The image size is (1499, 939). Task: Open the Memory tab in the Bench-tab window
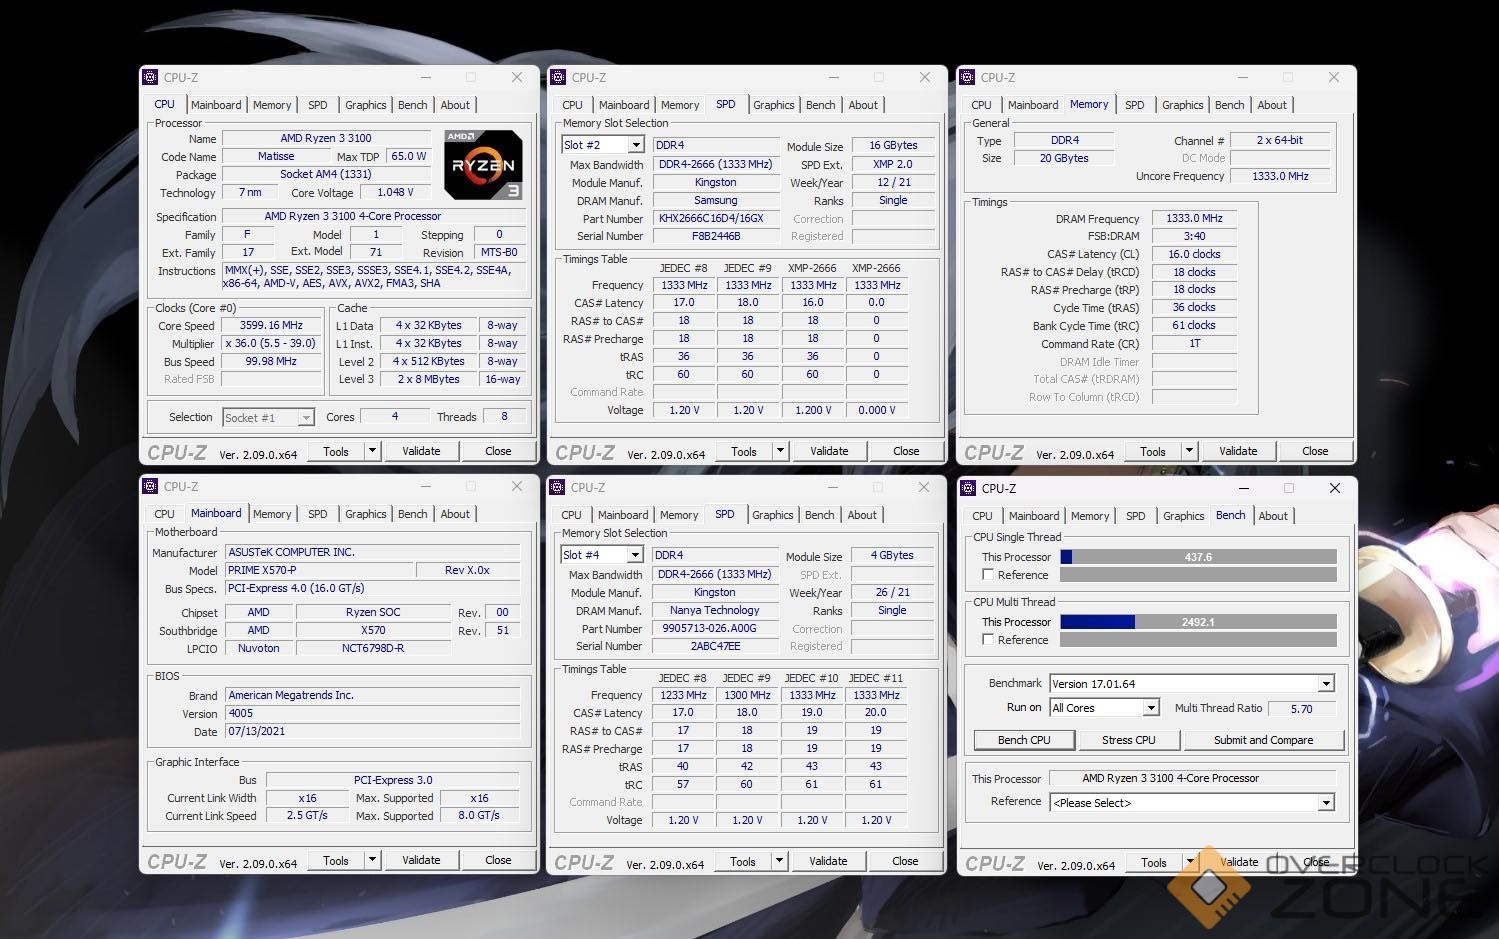point(1090,516)
